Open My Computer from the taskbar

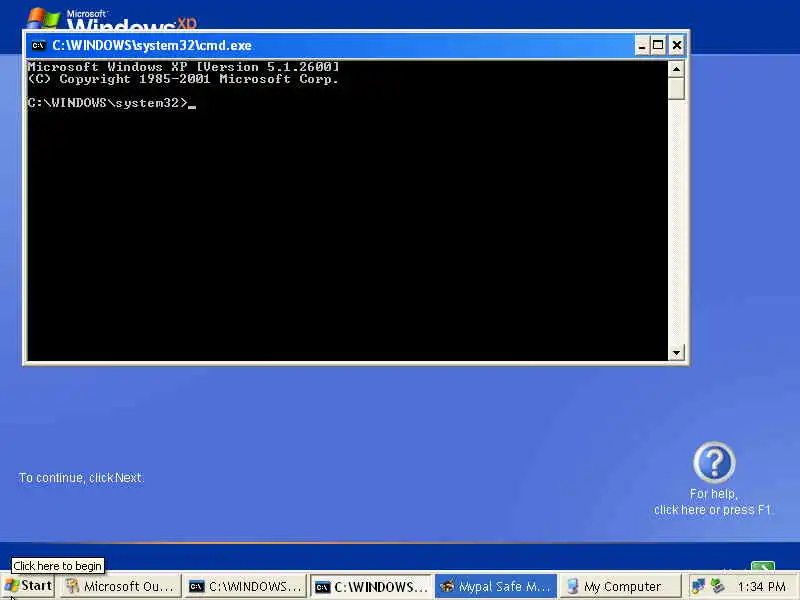pyautogui.click(x=621, y=586)
